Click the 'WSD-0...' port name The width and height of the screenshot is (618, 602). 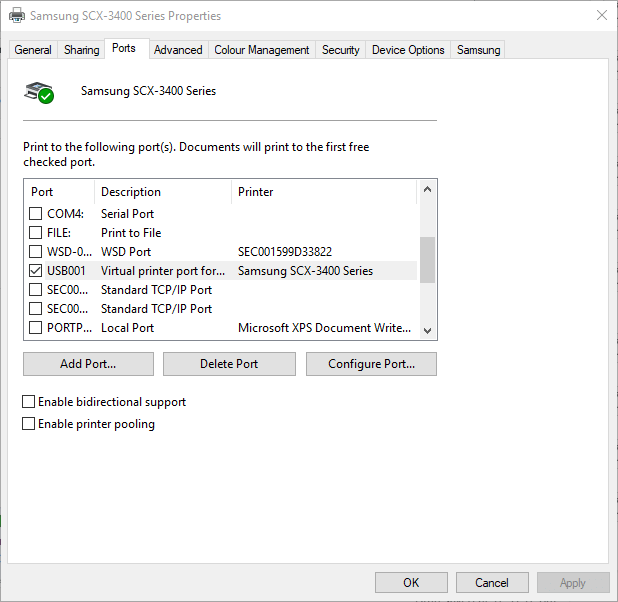pyautogui.click(x=69, y=252)
